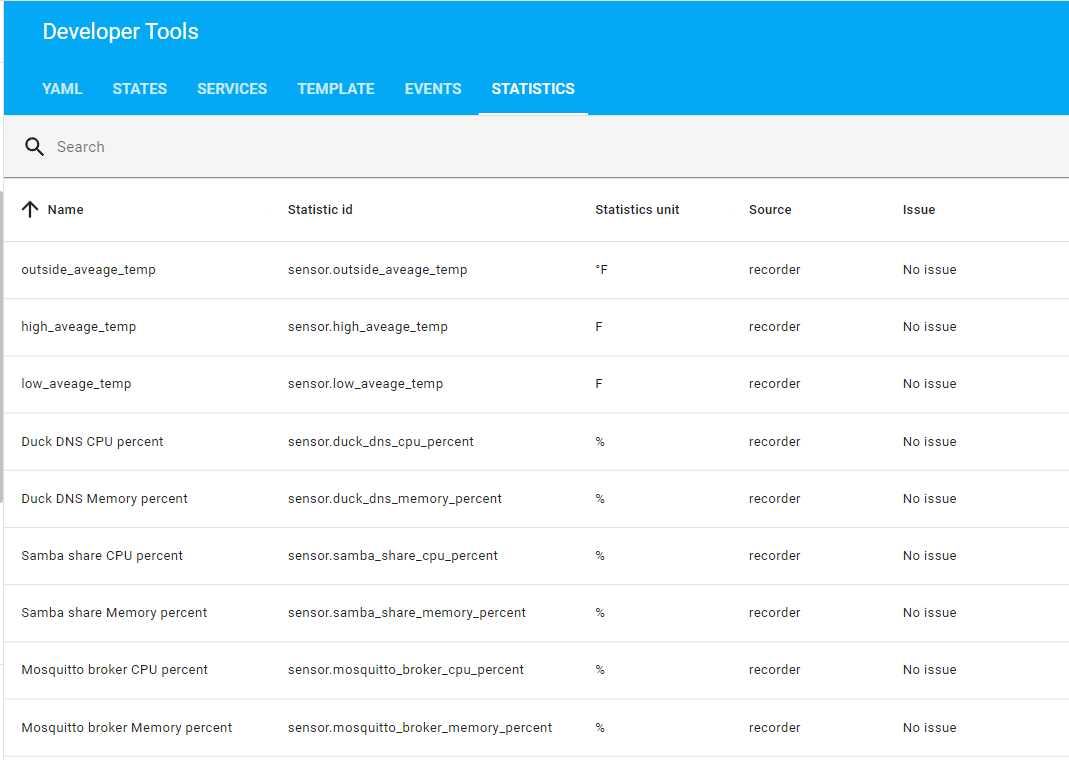Select the low_aveage_temp name cell
1069x760 pixels.
pos(76,384)
